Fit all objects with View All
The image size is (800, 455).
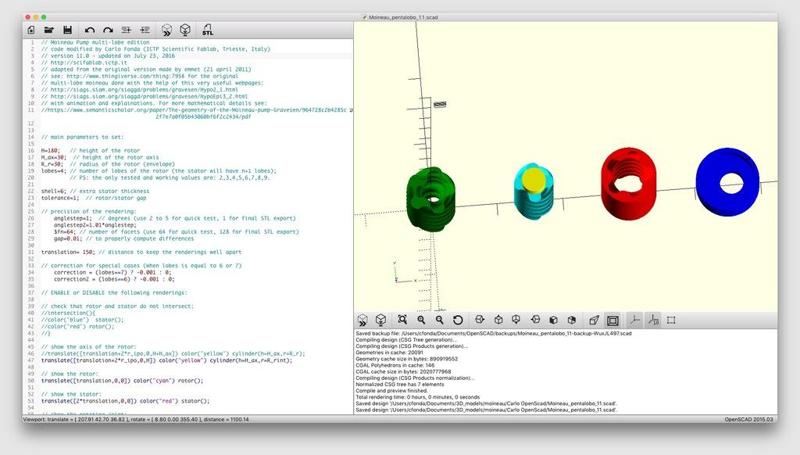[402, 320]
